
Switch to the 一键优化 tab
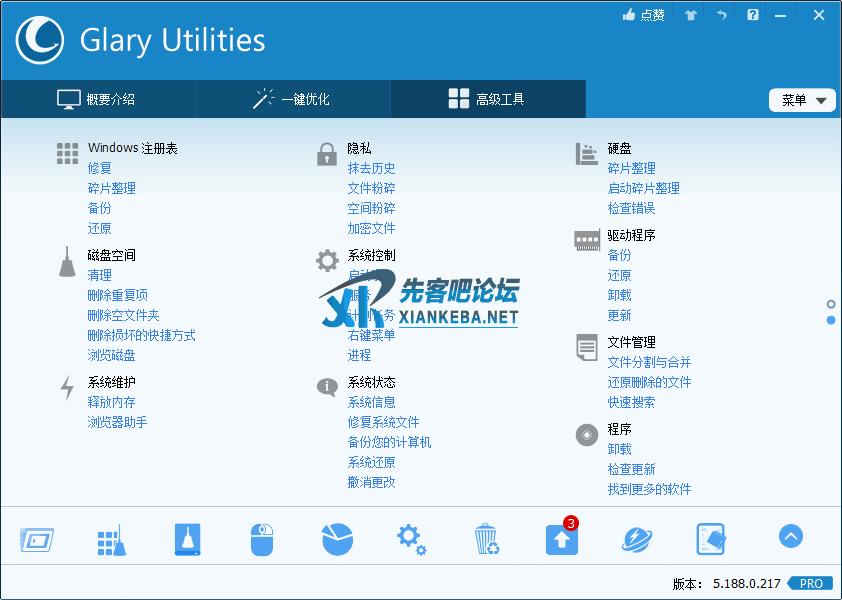tap(292, 99)
